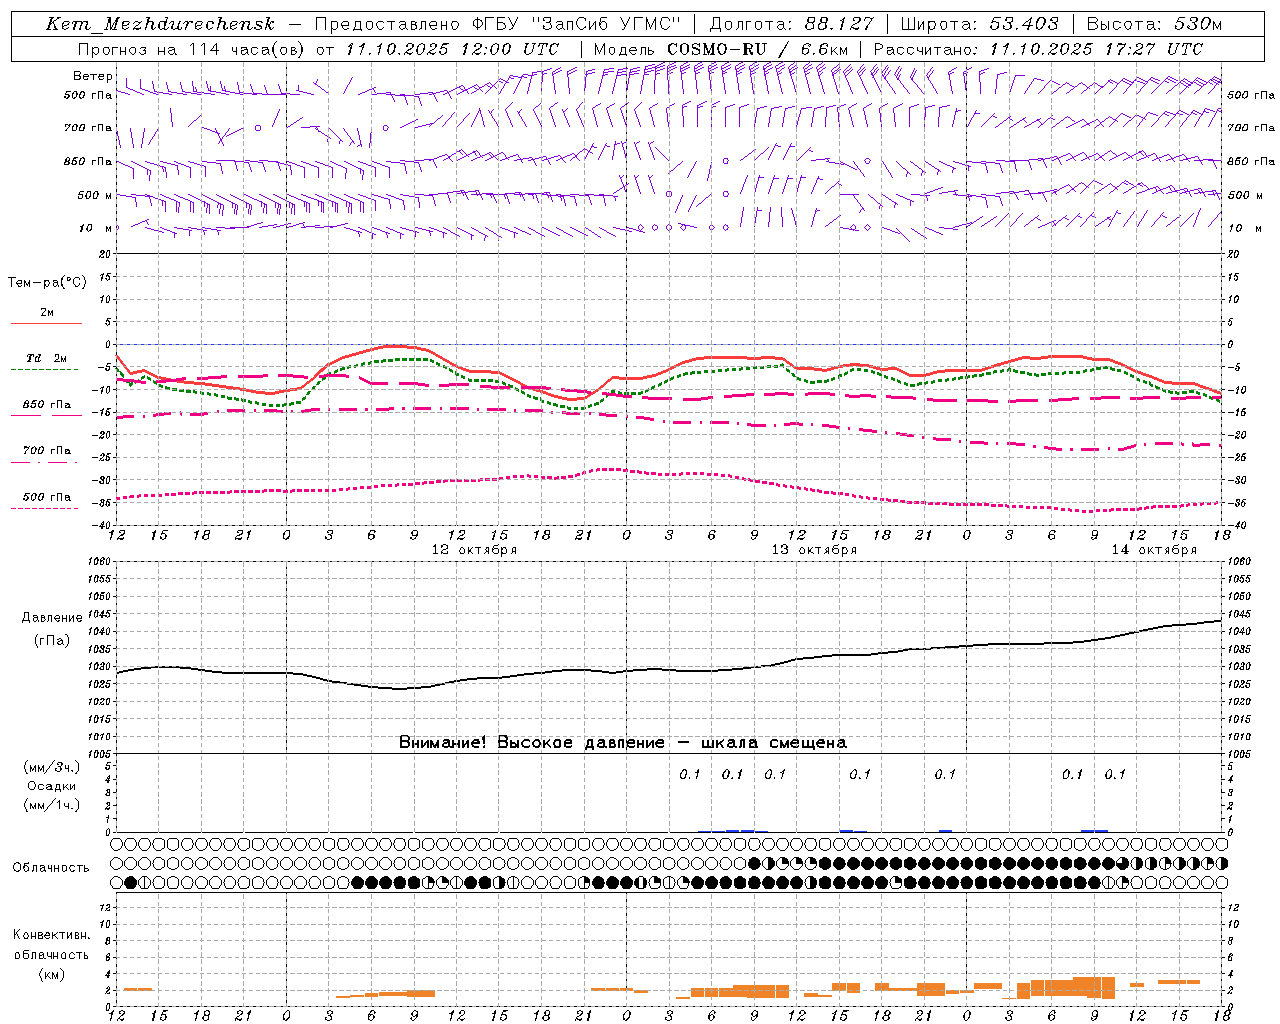Click the Высота: 530м value
Viewport: 1280px width, 1024px height.
coord(1154,24)
